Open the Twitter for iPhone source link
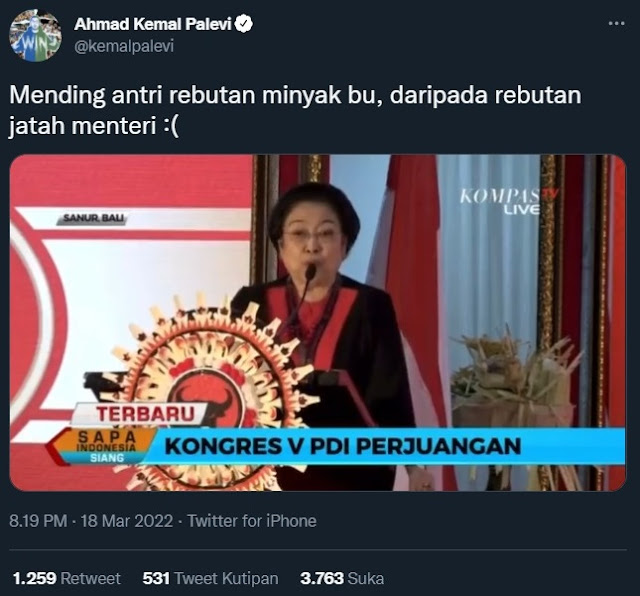Viewport: 640px width, 596px height. pos(252,521)
